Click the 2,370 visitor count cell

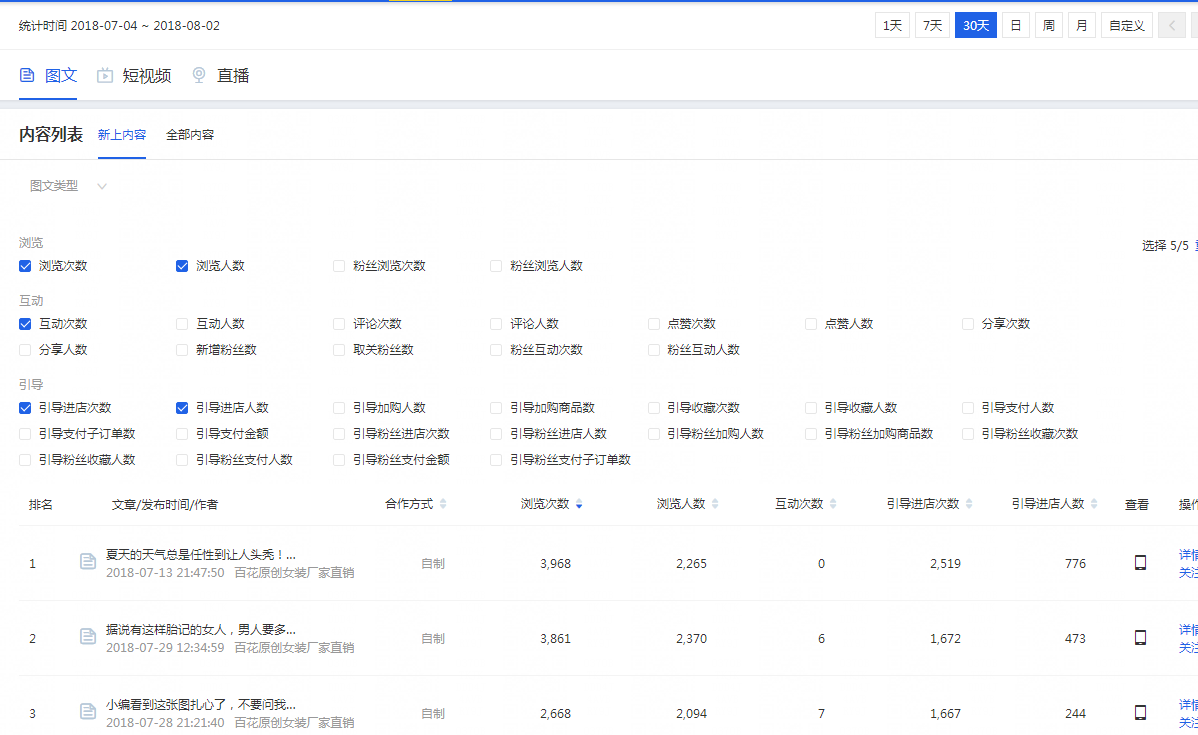pos(691,639)
